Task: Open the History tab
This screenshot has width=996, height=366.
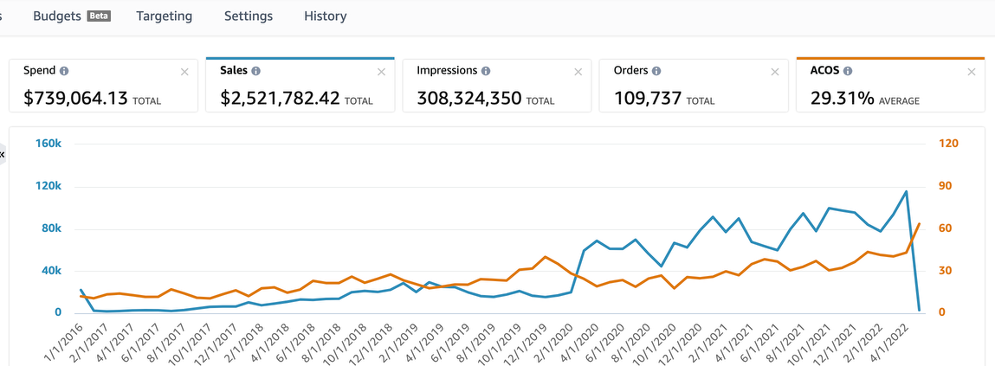Action: (x=325, y=16)
